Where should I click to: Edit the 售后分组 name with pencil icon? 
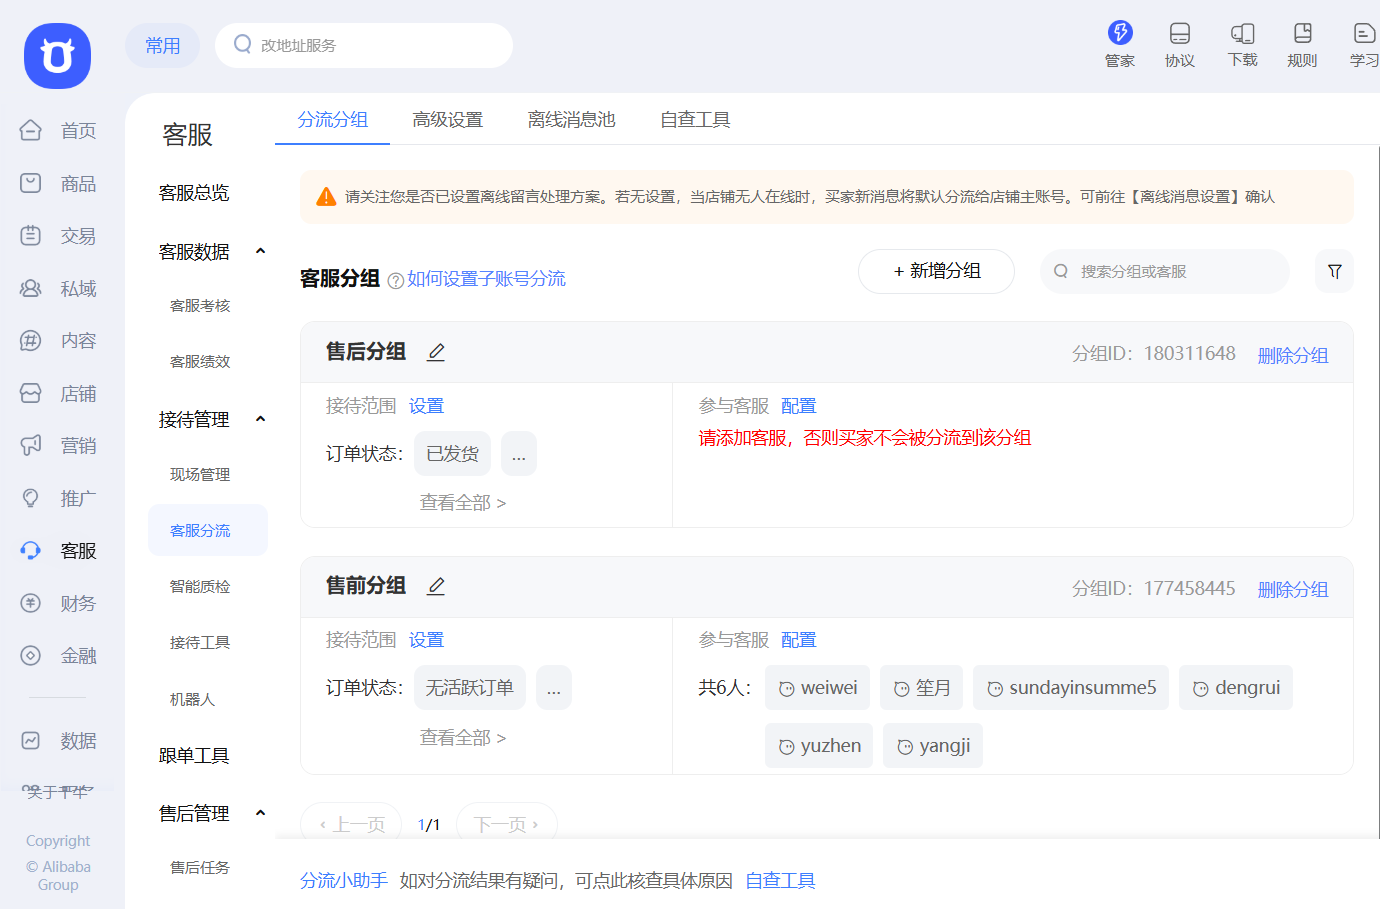pyautogui.click(x=436, y=352)
